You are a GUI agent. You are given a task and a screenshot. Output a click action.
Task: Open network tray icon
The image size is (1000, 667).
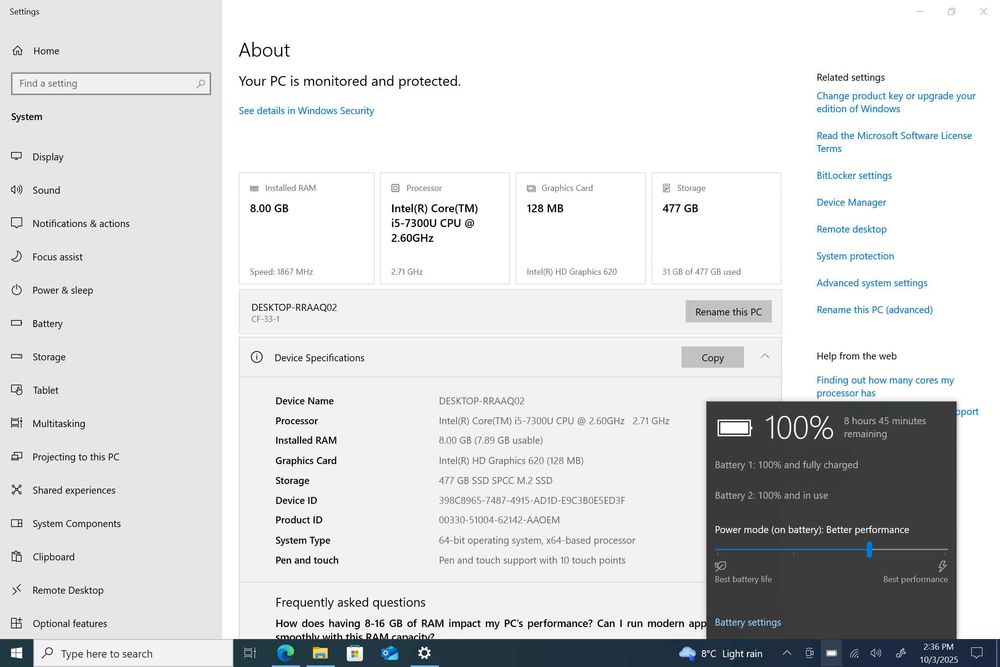click(x=854, y=653)
